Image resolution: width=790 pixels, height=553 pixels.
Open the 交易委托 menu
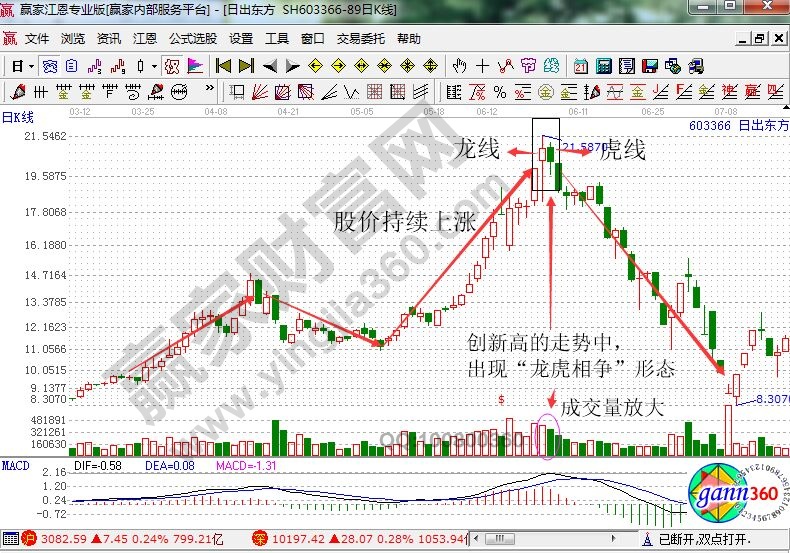(359, 39)
